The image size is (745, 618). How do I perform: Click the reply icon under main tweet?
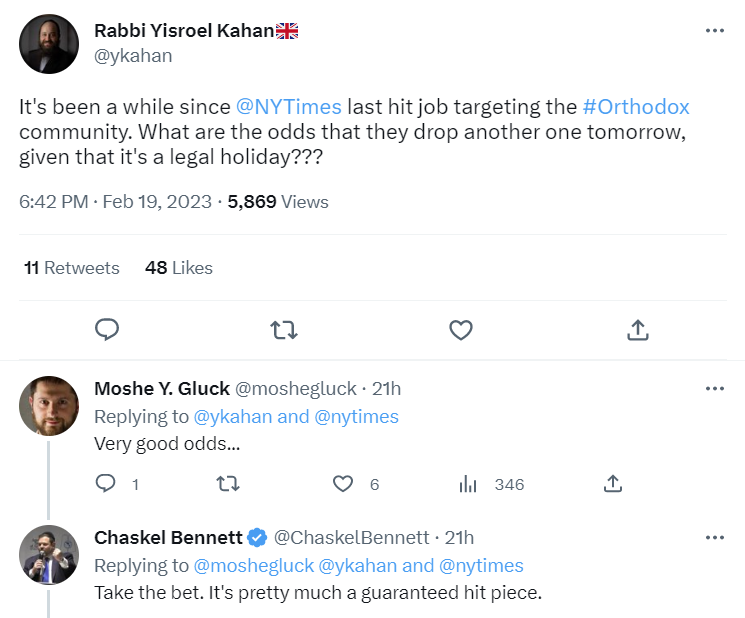[107, 329]
